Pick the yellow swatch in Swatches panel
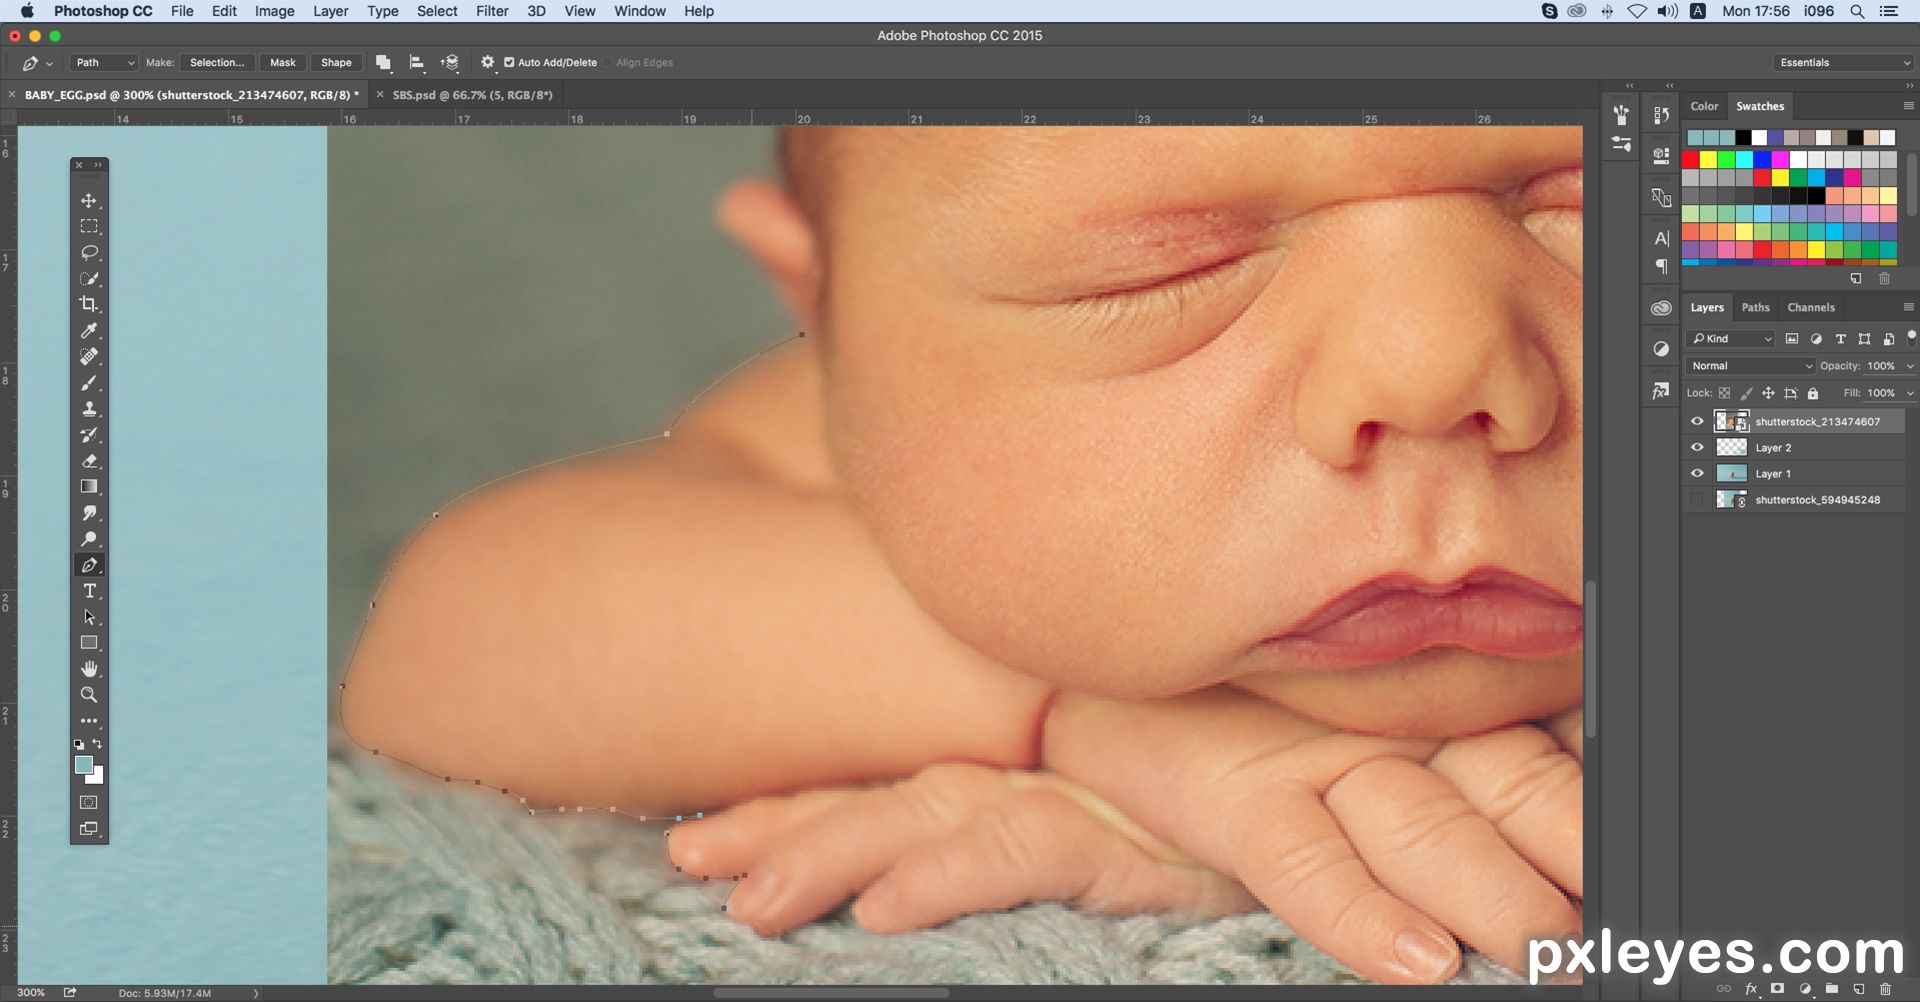The image size is (1920, 1002). click(1708, 159)
